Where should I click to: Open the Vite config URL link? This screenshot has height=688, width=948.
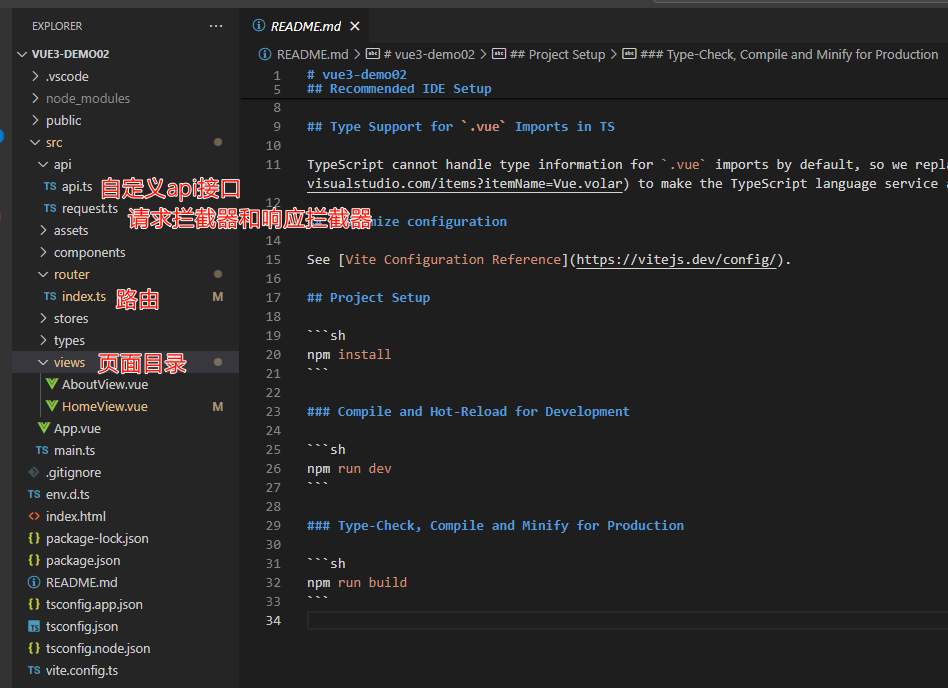pos(676,259)
